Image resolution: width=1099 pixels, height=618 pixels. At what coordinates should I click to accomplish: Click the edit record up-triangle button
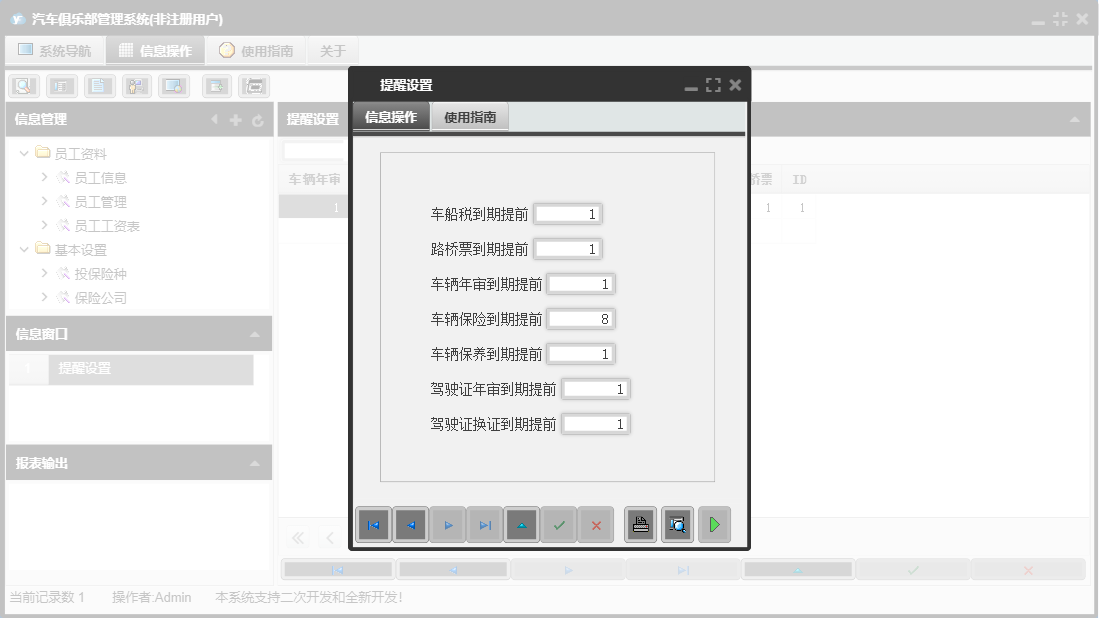(522, 525)
